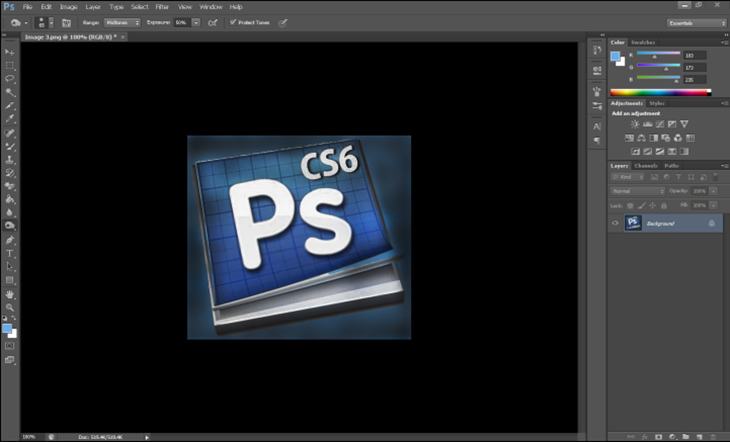
Task: Click the color spectrum ramp
Action: pyautogui.click(x=661, y=92)
